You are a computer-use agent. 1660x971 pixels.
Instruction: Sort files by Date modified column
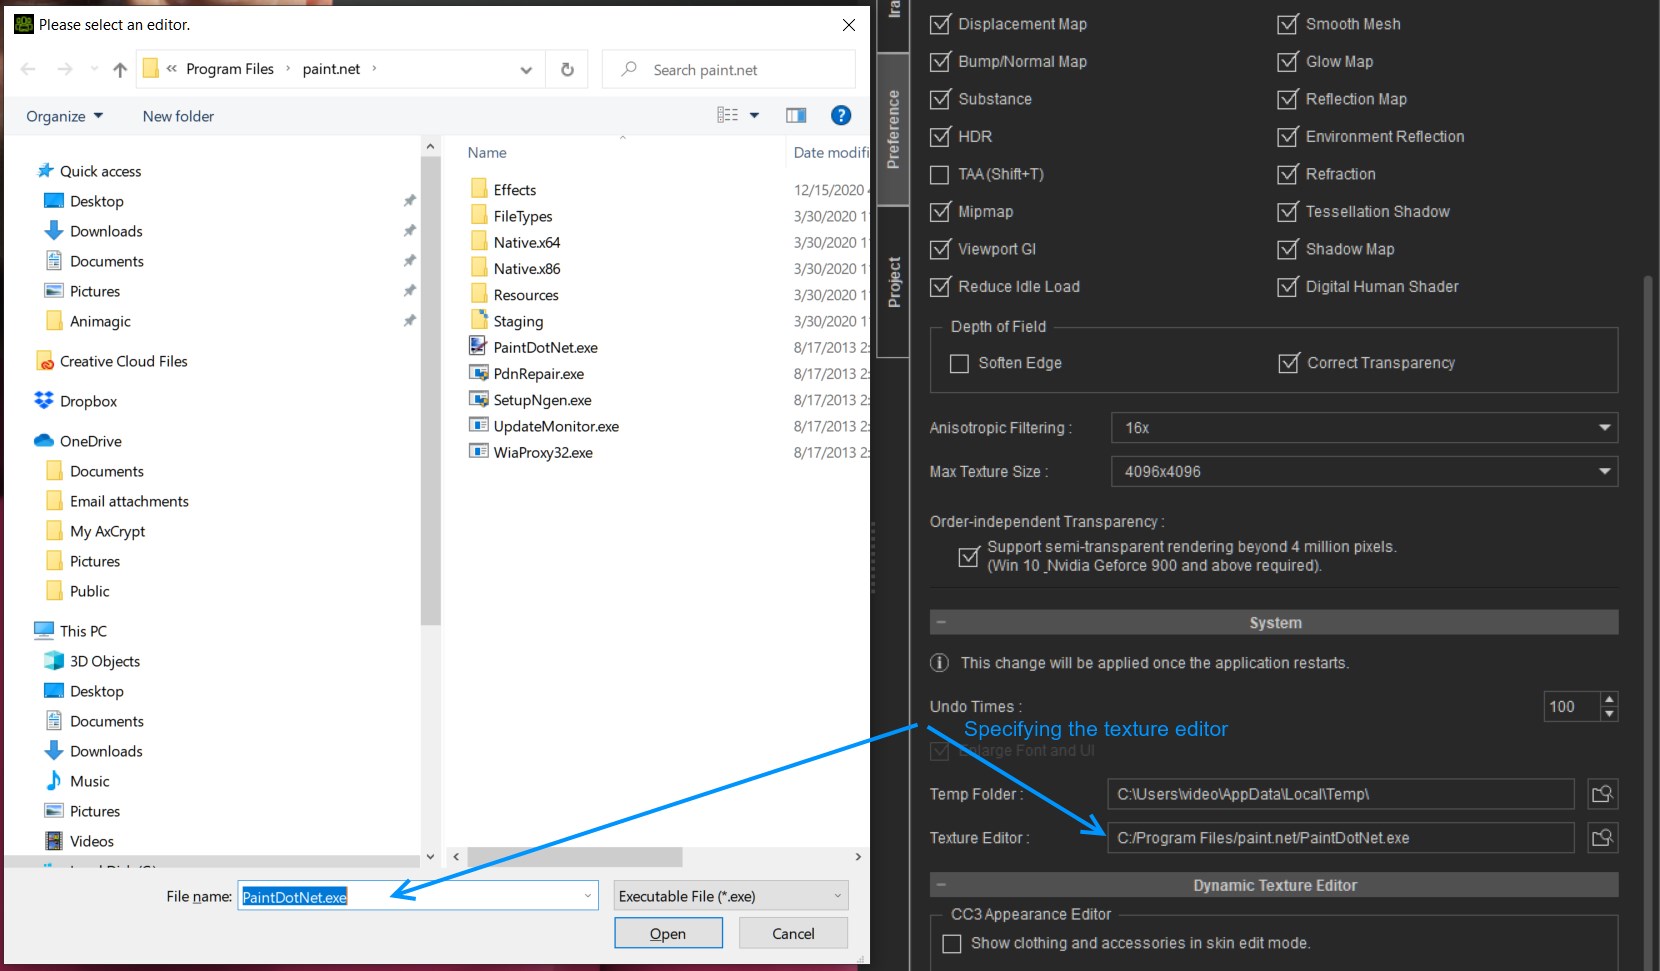(830, 153)
